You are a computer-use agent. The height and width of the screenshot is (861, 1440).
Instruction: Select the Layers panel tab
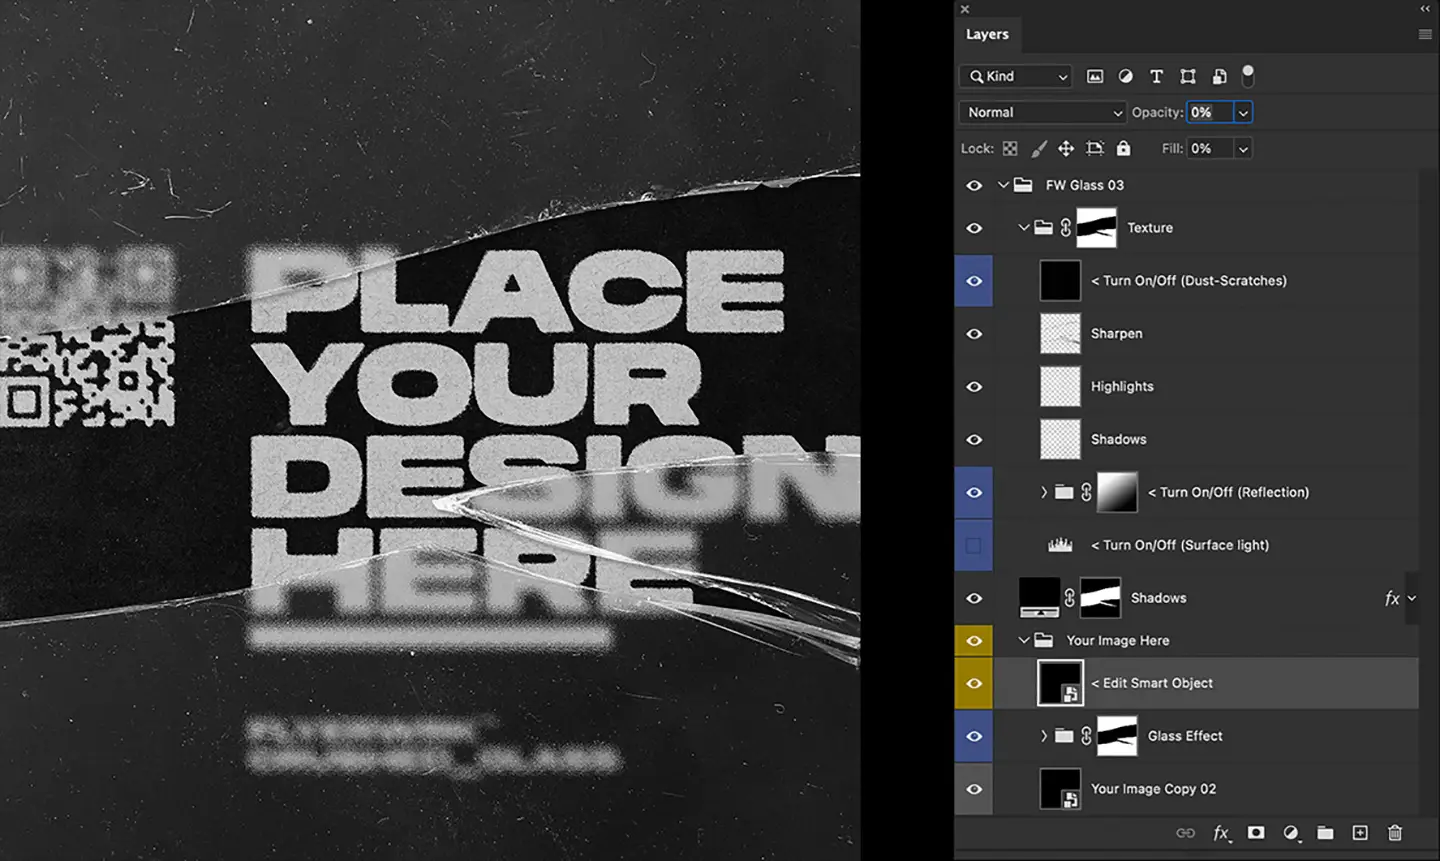point(987,34)
